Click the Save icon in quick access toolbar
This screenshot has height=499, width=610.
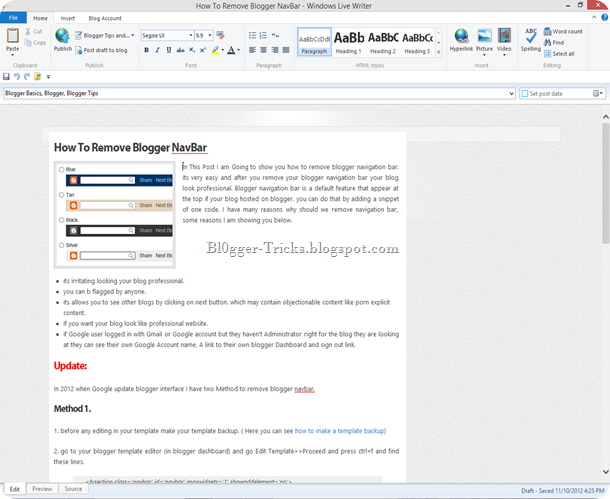[6, 77]
